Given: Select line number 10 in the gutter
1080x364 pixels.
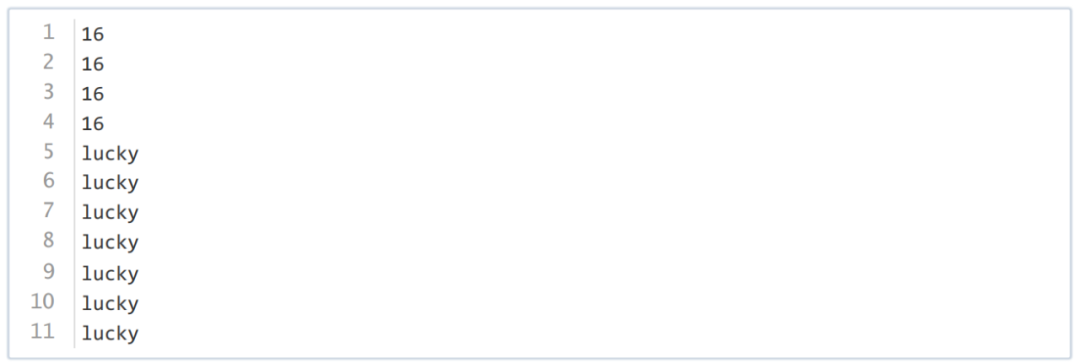Looking at the screenshot, I should tap(42, 301).
